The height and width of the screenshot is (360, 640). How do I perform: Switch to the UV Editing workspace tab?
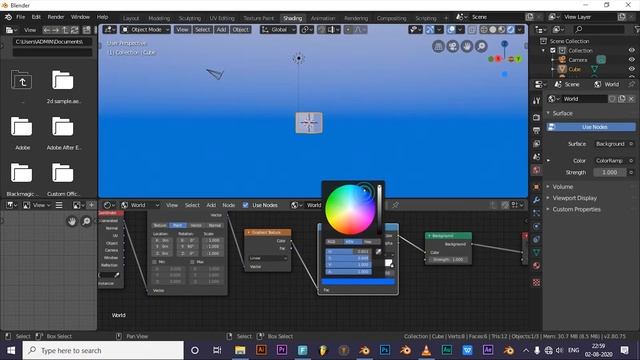222,18
